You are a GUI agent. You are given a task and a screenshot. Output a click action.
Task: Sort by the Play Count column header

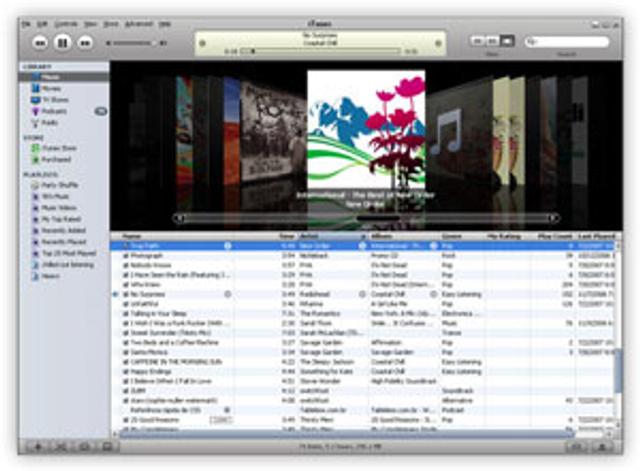[553, 236]
